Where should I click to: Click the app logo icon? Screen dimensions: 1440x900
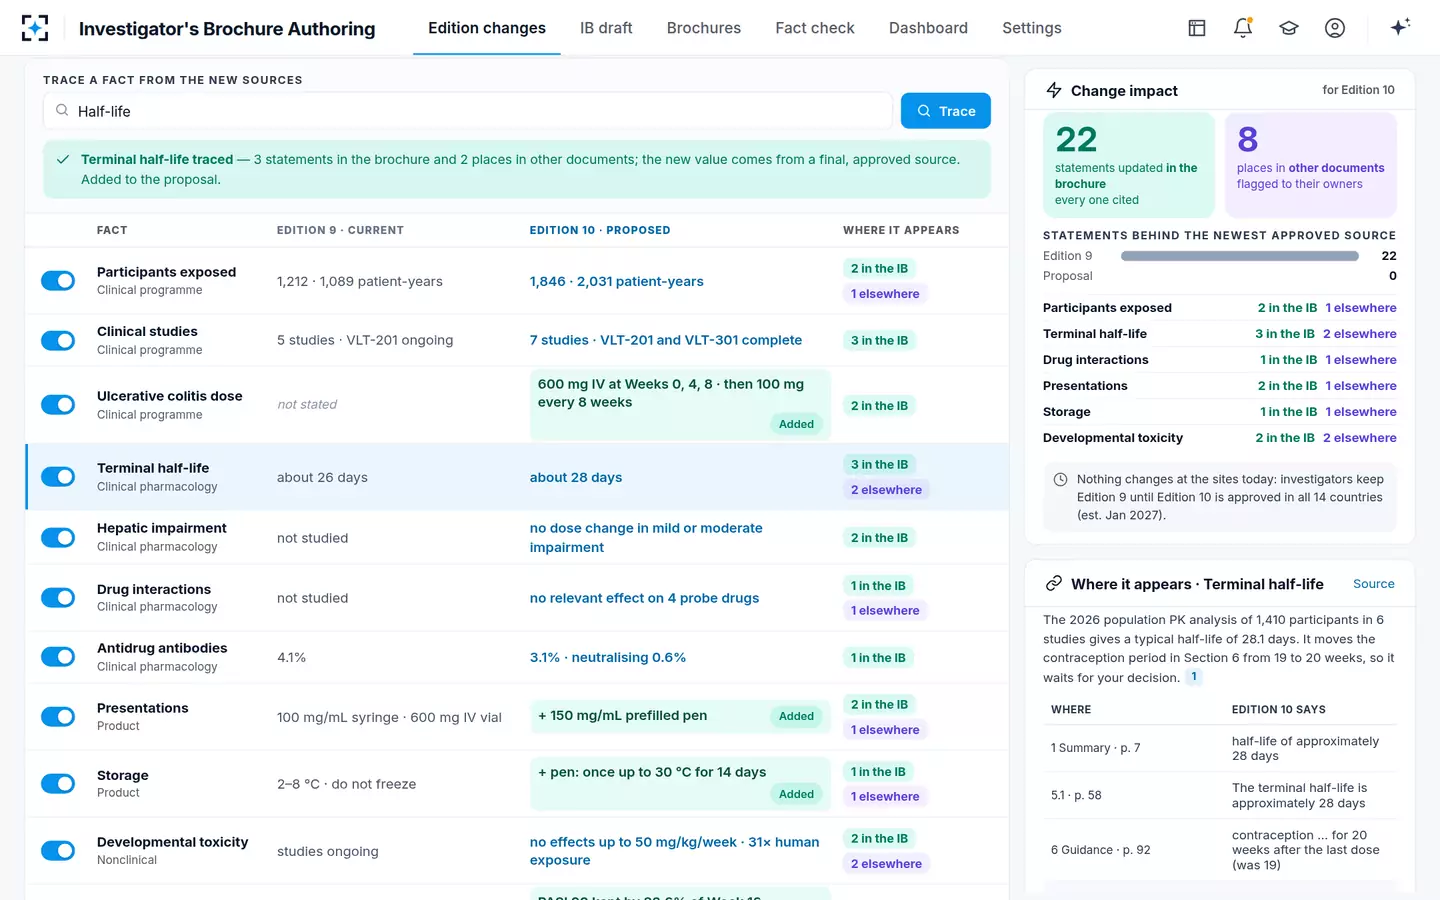point(35,28)
